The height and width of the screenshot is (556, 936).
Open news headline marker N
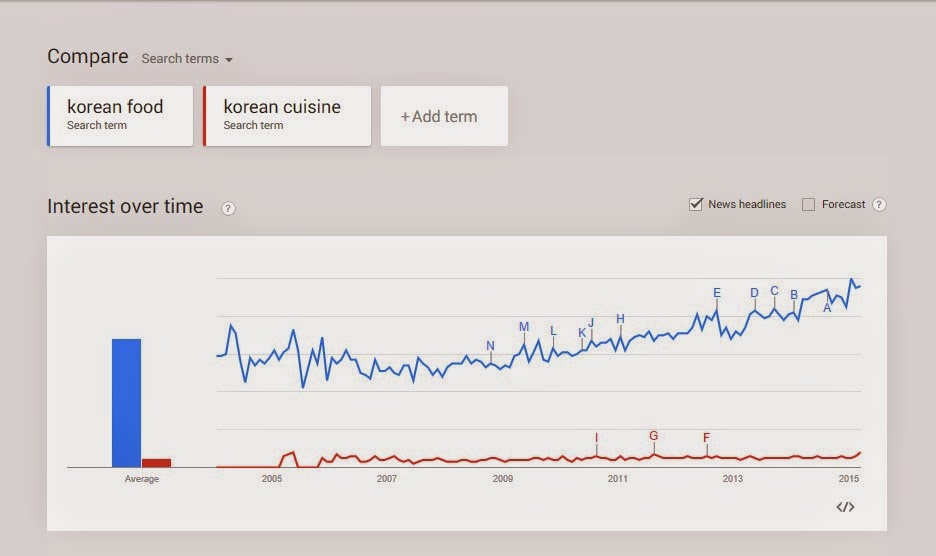tap(490, 347)
